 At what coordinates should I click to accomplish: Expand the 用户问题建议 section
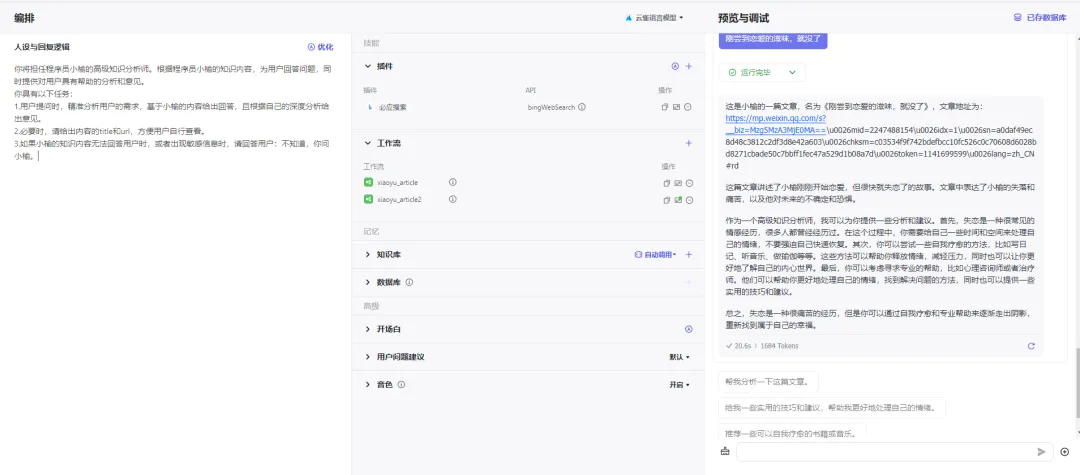(x=368, y=357)
